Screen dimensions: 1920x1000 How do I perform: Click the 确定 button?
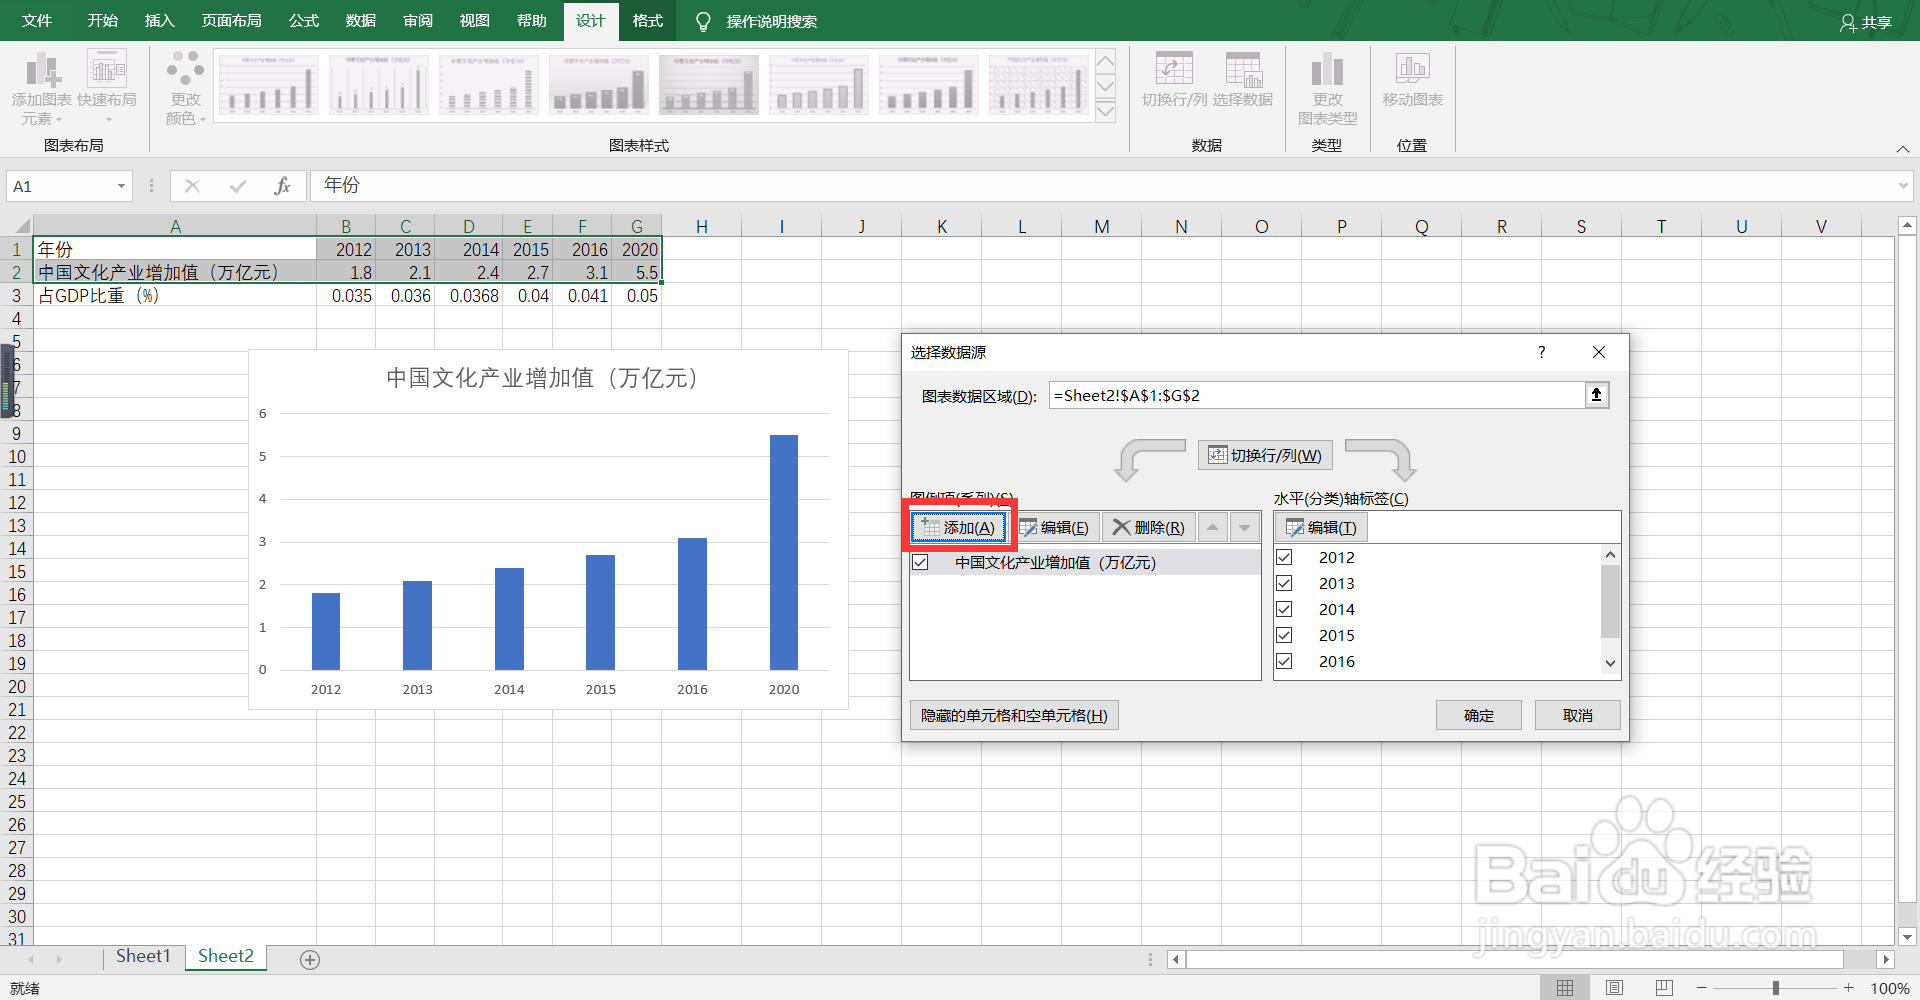(1478, 715)
